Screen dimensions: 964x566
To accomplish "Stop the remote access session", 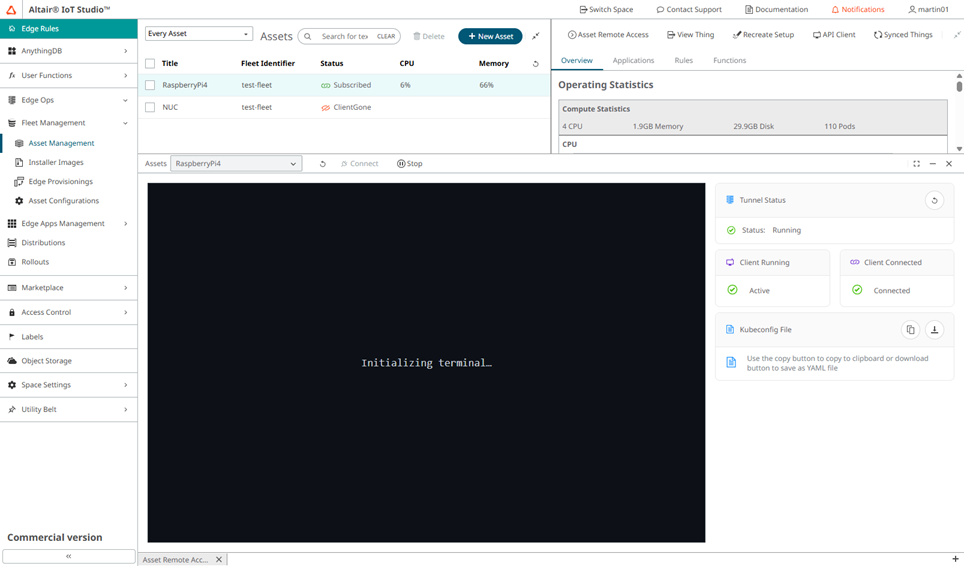I will [410, 164].
